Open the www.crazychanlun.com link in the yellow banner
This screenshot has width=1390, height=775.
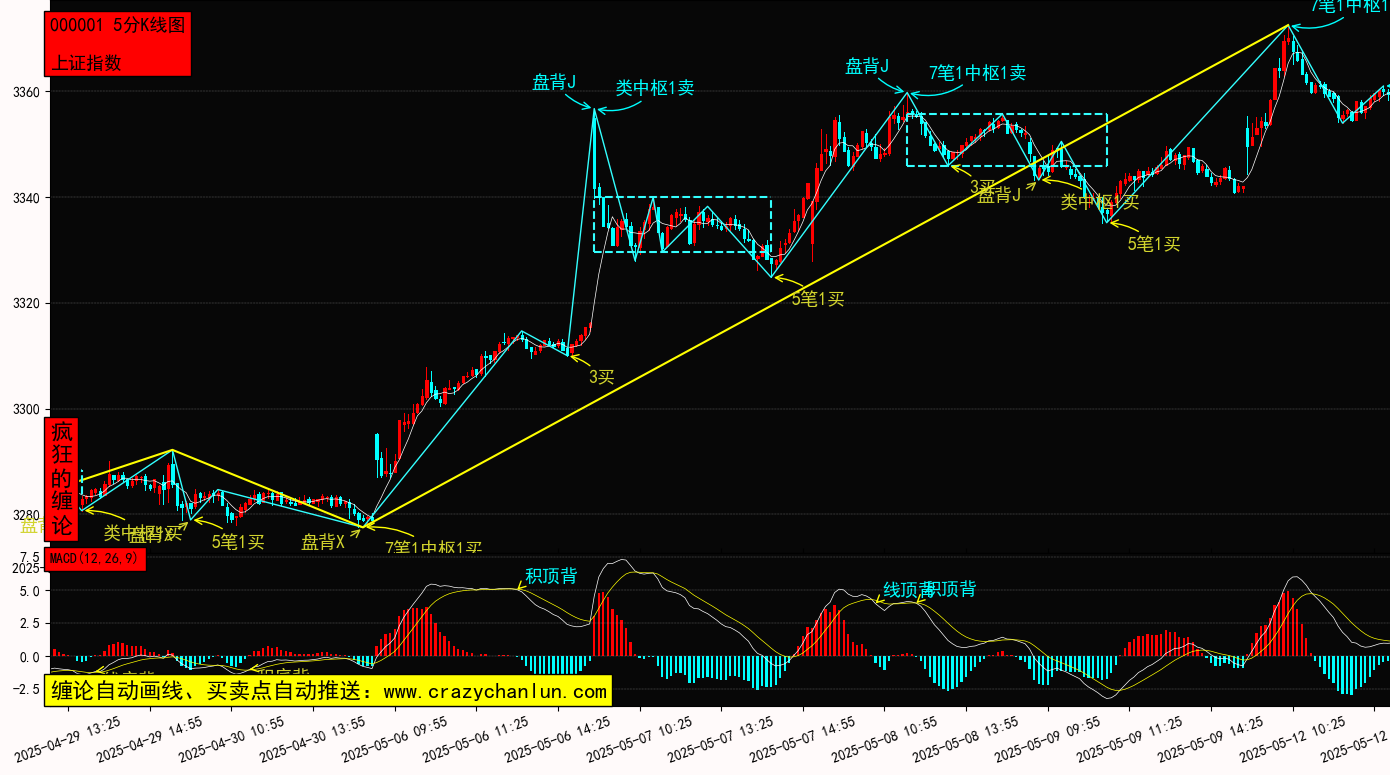click(495, 690)
